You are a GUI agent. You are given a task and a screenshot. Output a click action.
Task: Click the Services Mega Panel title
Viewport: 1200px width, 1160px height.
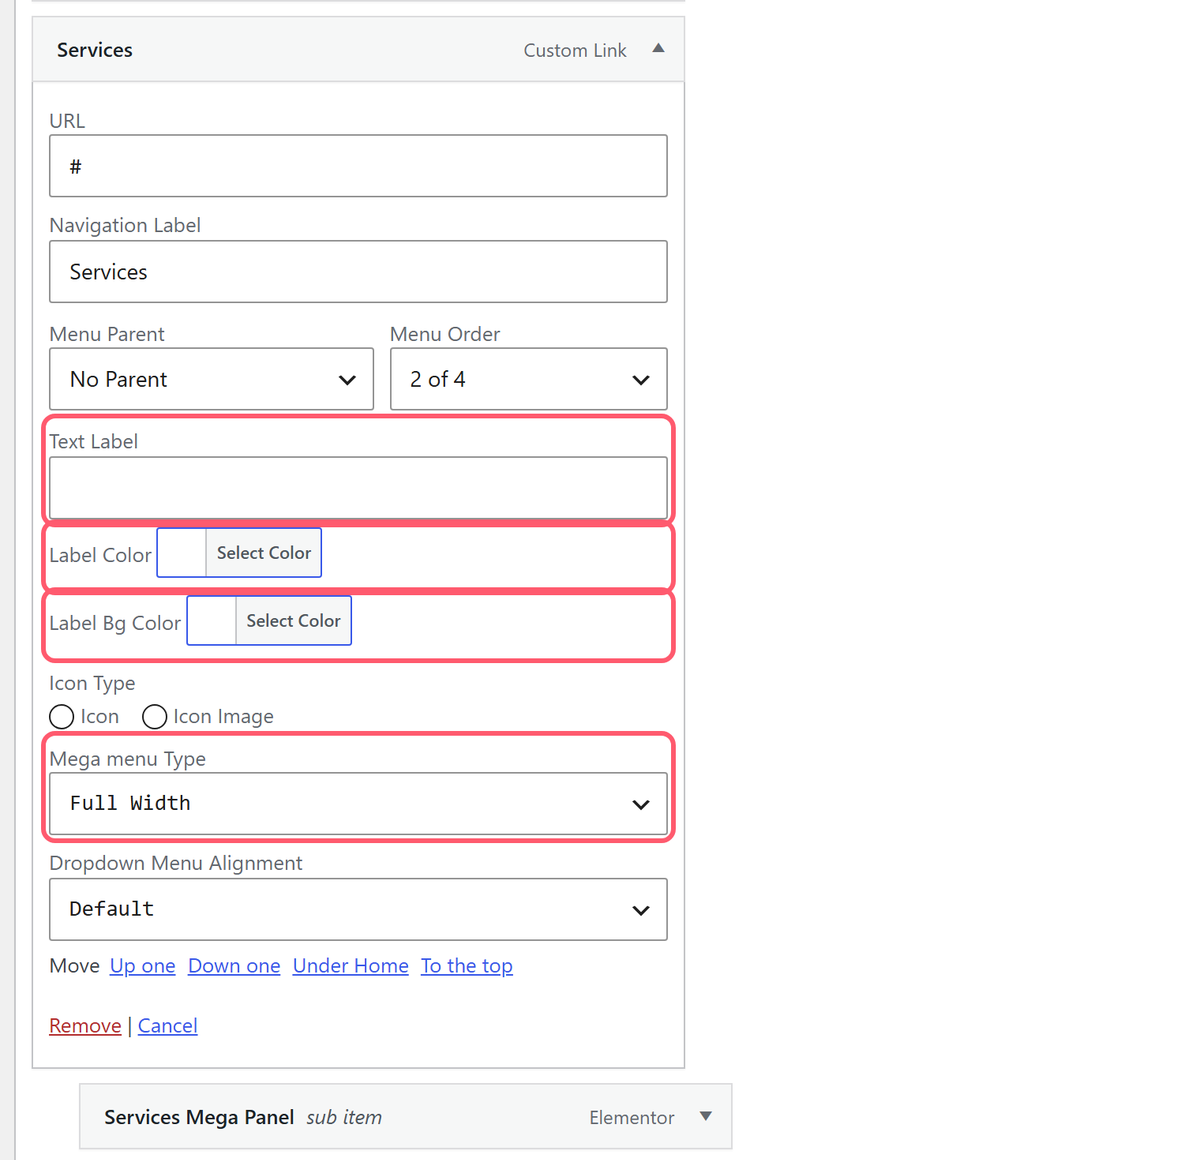tap(199, 1117)
